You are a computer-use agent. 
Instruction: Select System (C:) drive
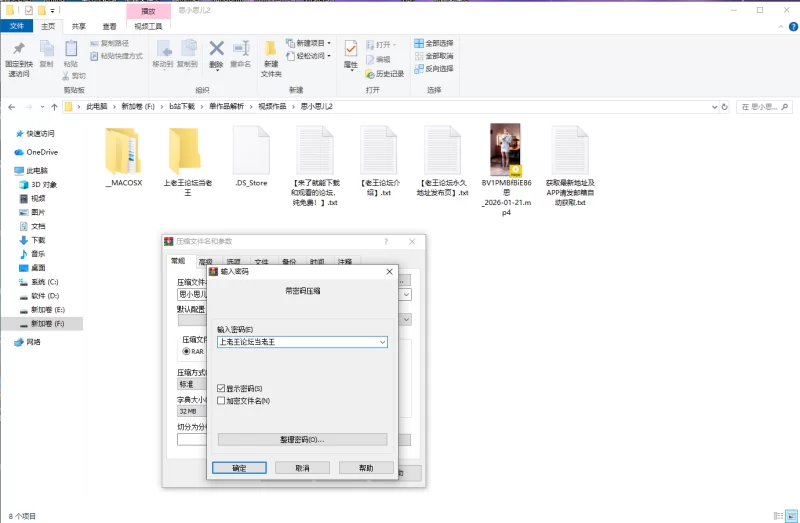(x=45, y=282)
